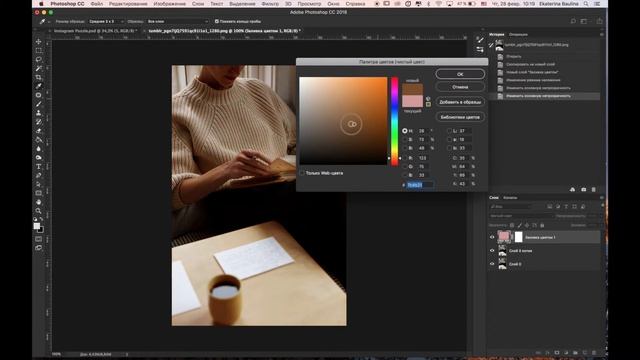The width and height of the screenshot is (640, 360).
Task: Select the Eraser tool
Action: 38,131
